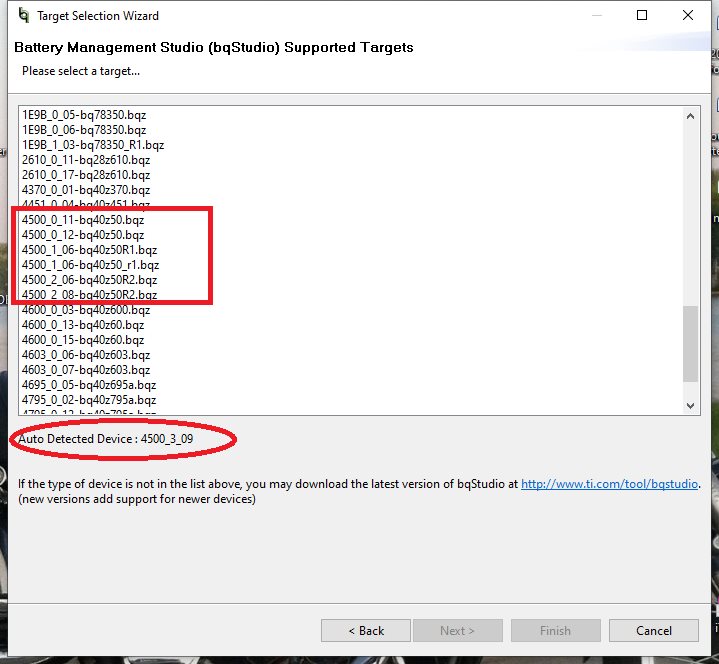Click scroll down arrow of target list
This screenshot has height=664, width=719.
tap(690, 405)
